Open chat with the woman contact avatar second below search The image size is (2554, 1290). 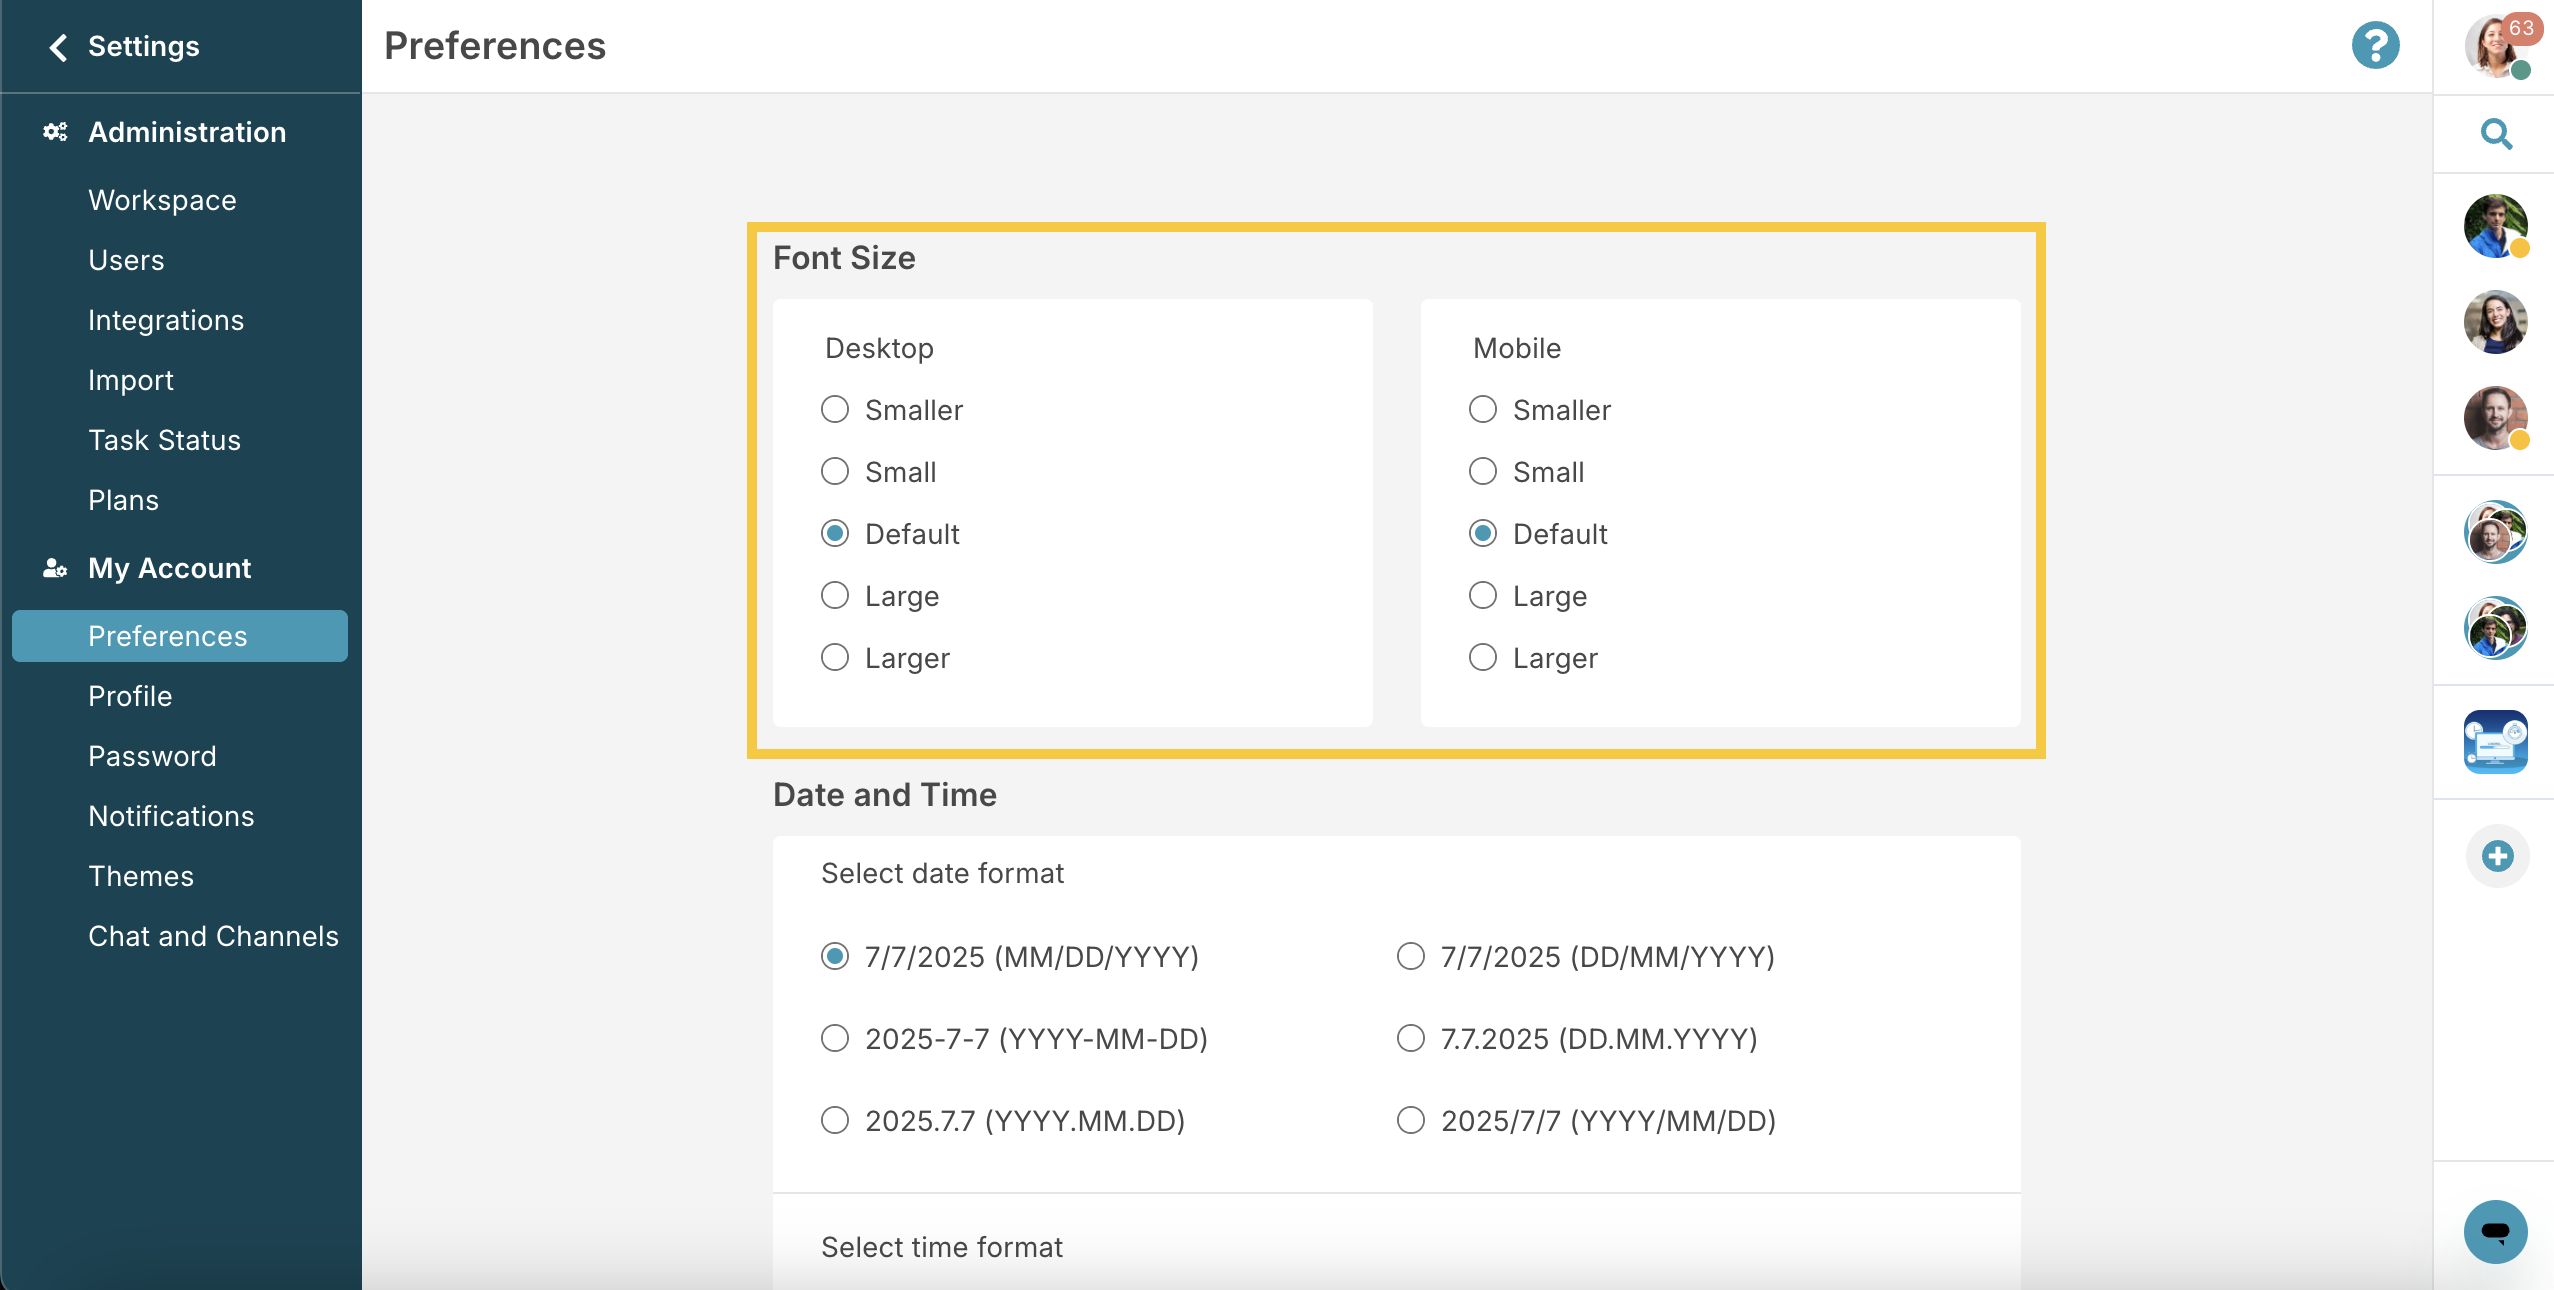click(x=2496, y=322)
